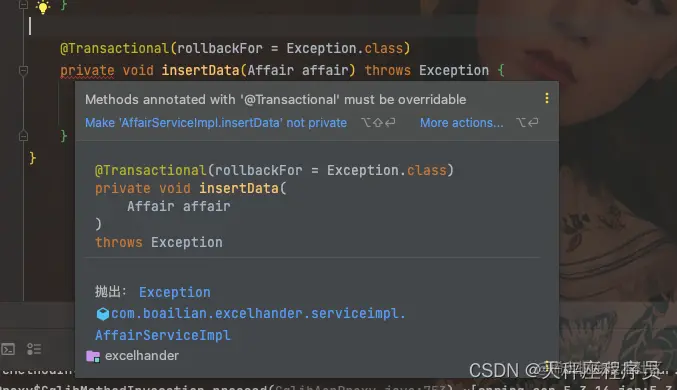Click the 'insertData' method name in editor
The image size is (677, 390).
coord(200,70)
